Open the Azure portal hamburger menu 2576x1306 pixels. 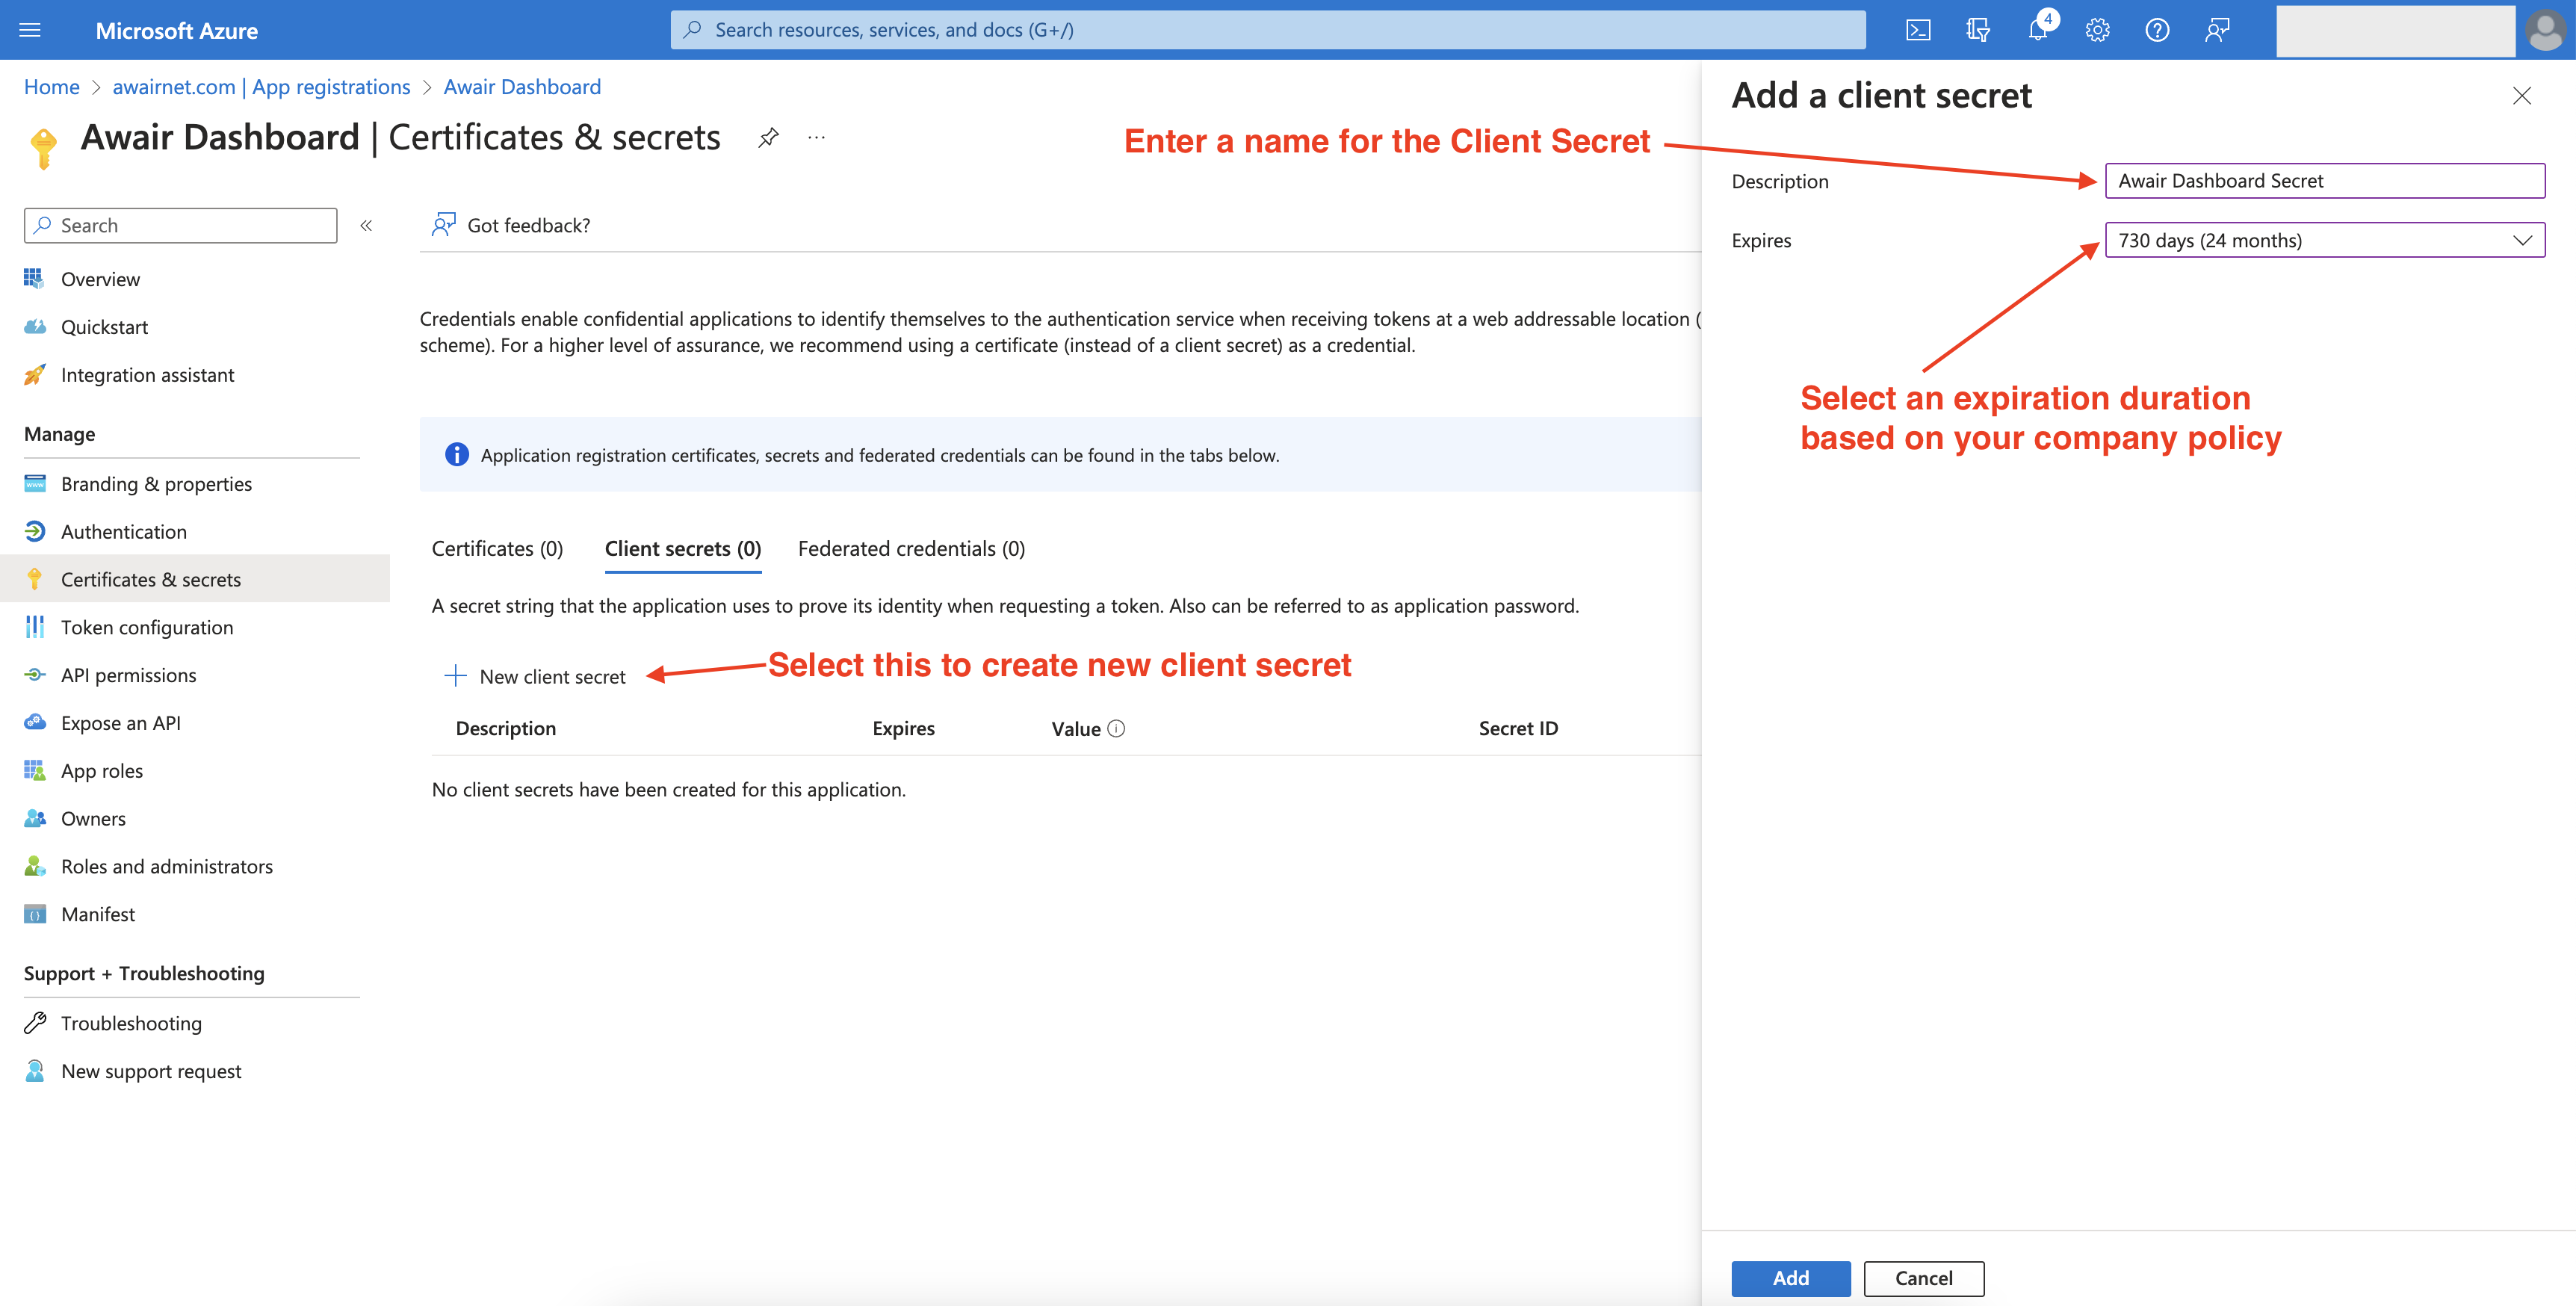30,30
